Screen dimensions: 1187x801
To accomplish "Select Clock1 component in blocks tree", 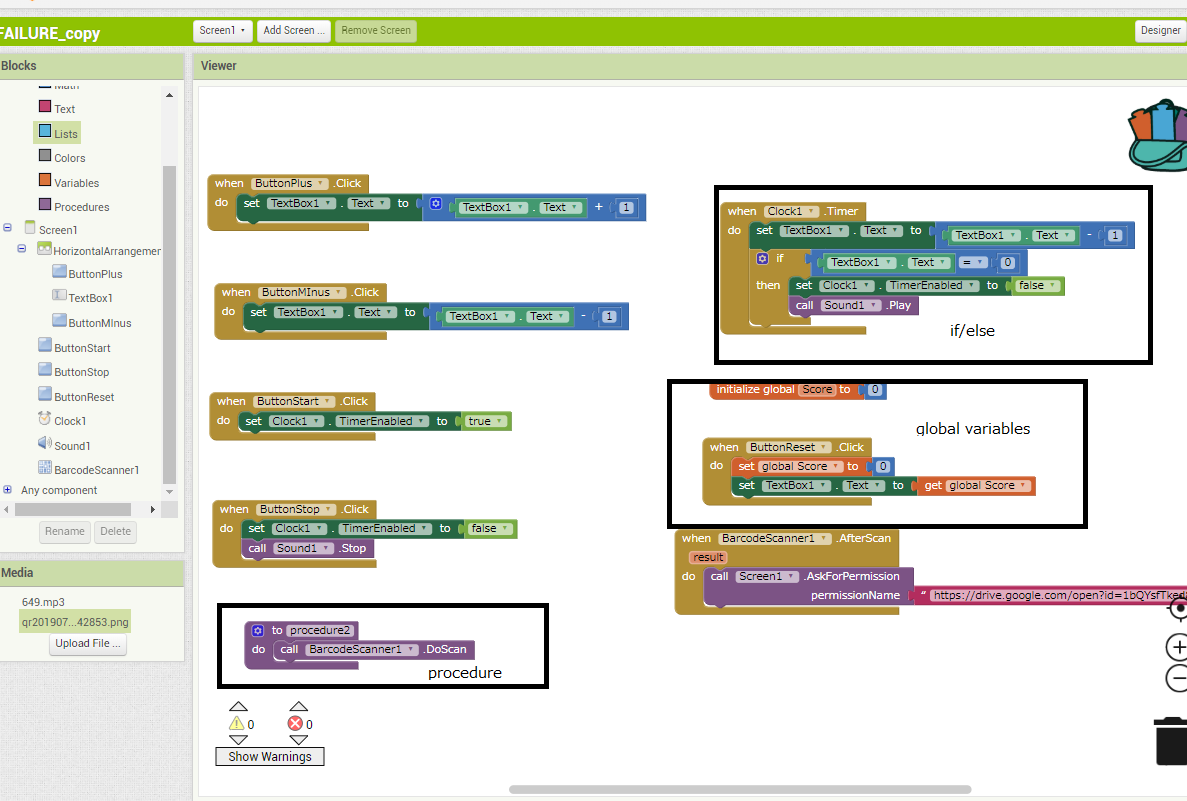I will (x=69, y=421).
